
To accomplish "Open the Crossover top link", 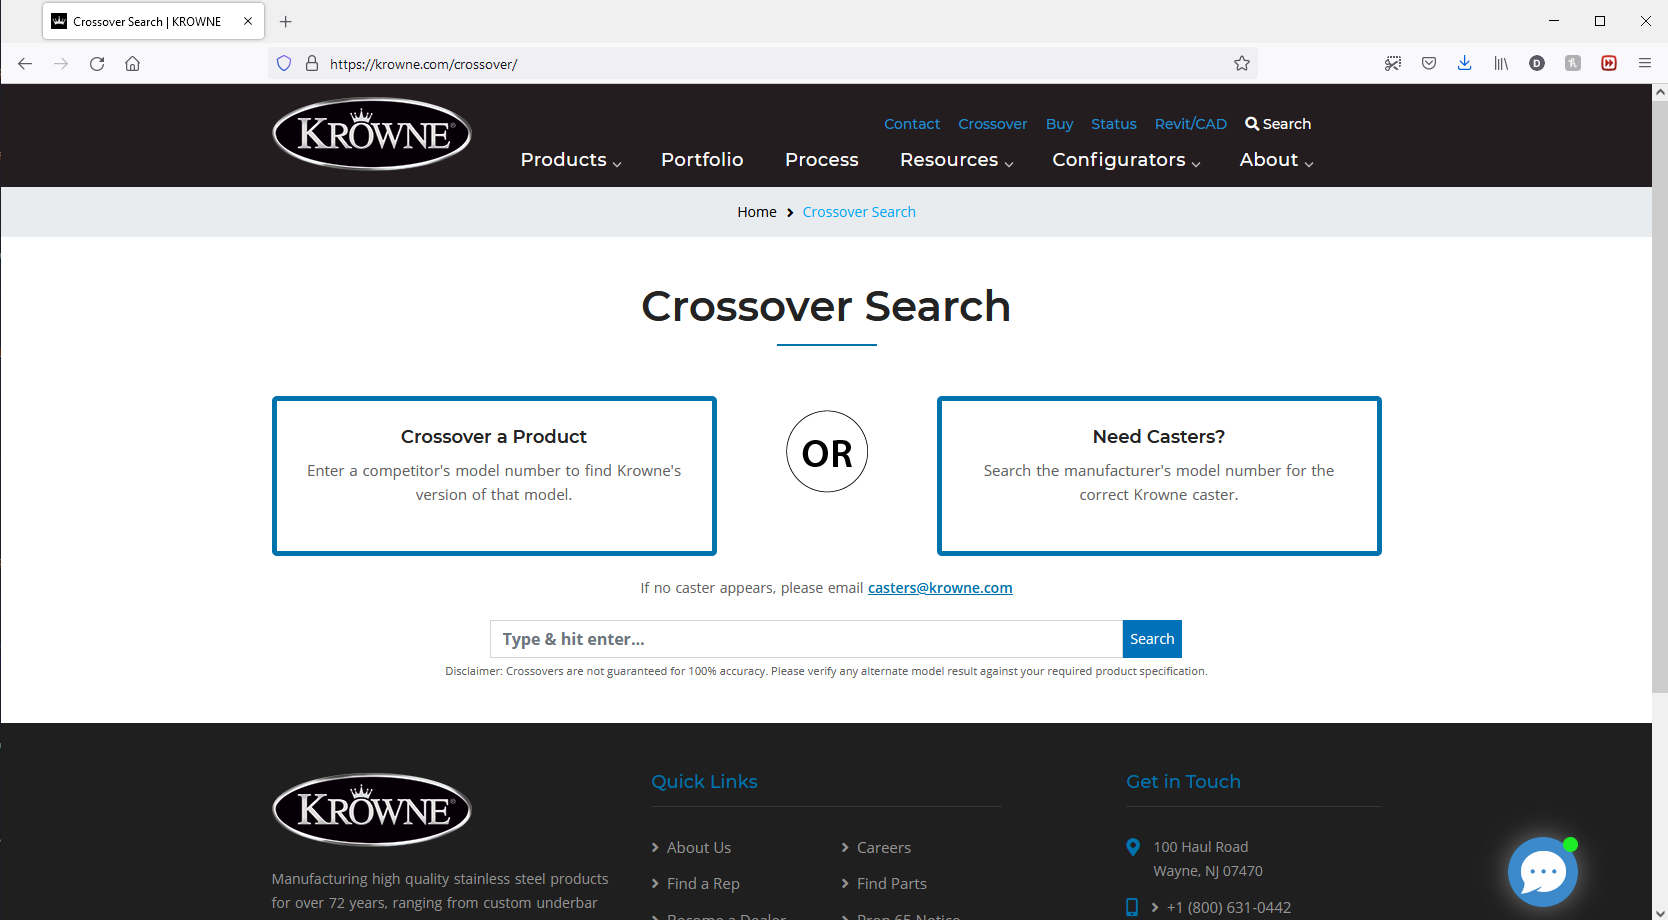I will click(x=993, y=124).
